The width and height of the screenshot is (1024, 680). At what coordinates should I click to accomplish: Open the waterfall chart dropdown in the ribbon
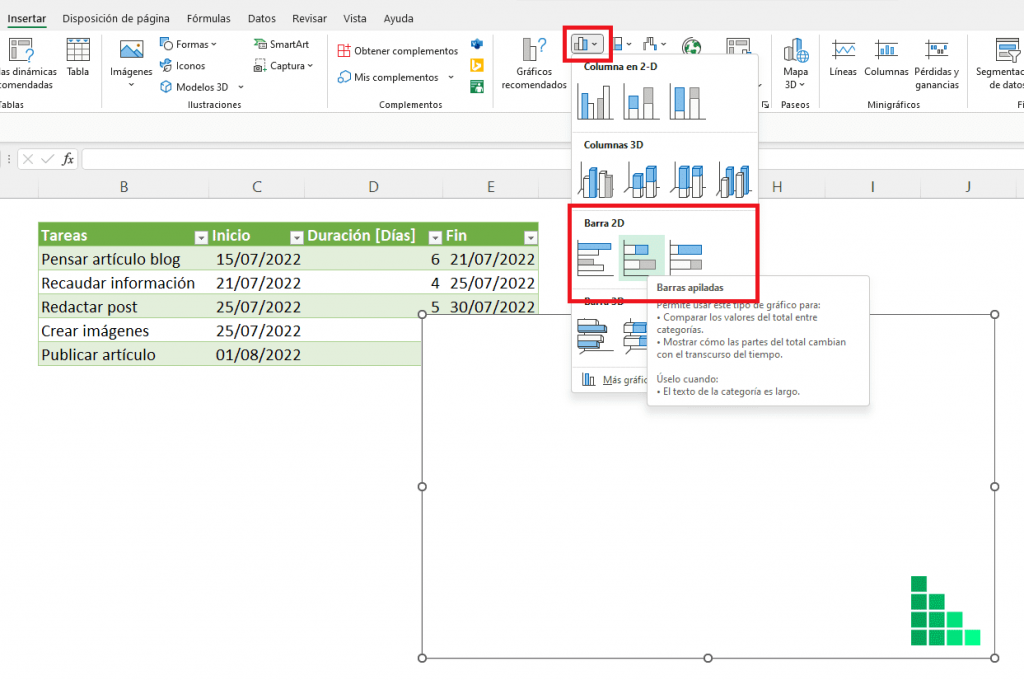[654, 44]
